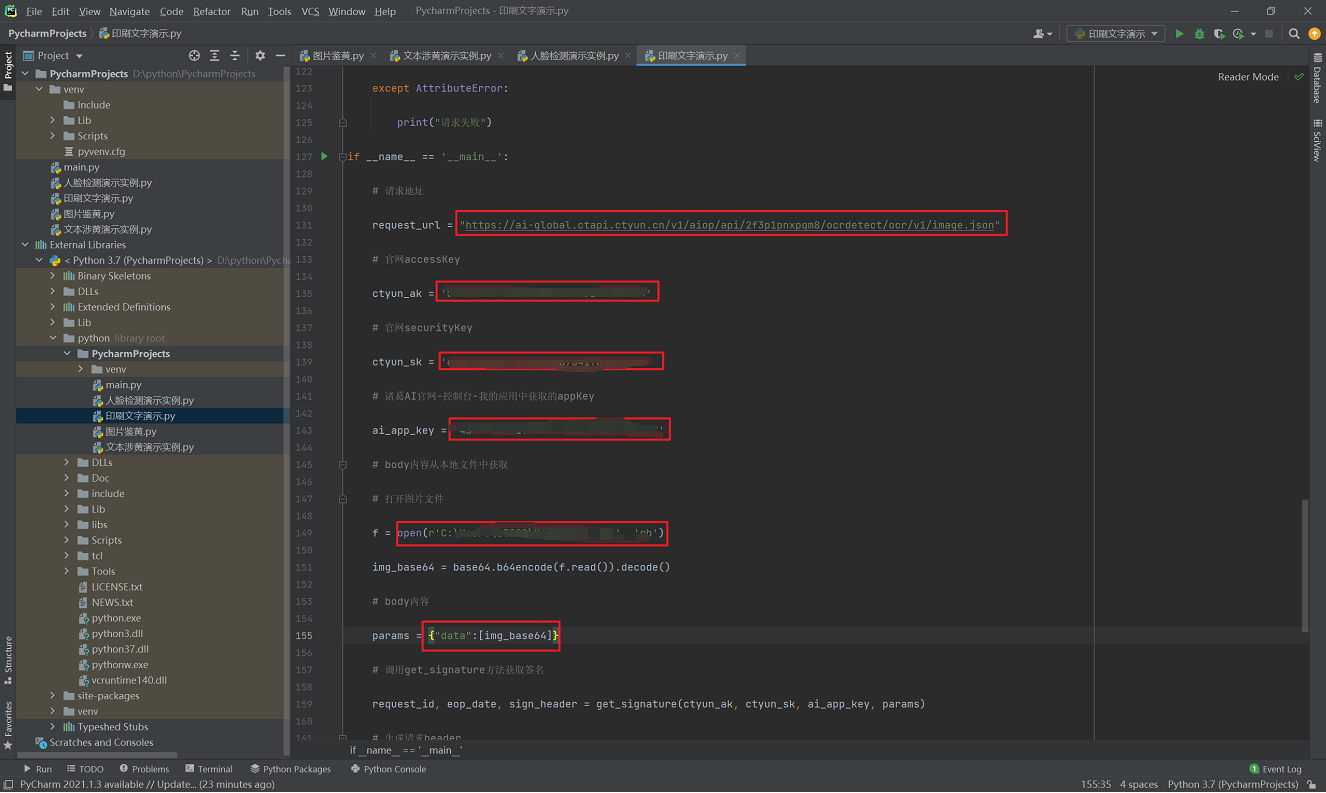Close the 图片鉴黄.py editor tab

(x=373, y=56)
